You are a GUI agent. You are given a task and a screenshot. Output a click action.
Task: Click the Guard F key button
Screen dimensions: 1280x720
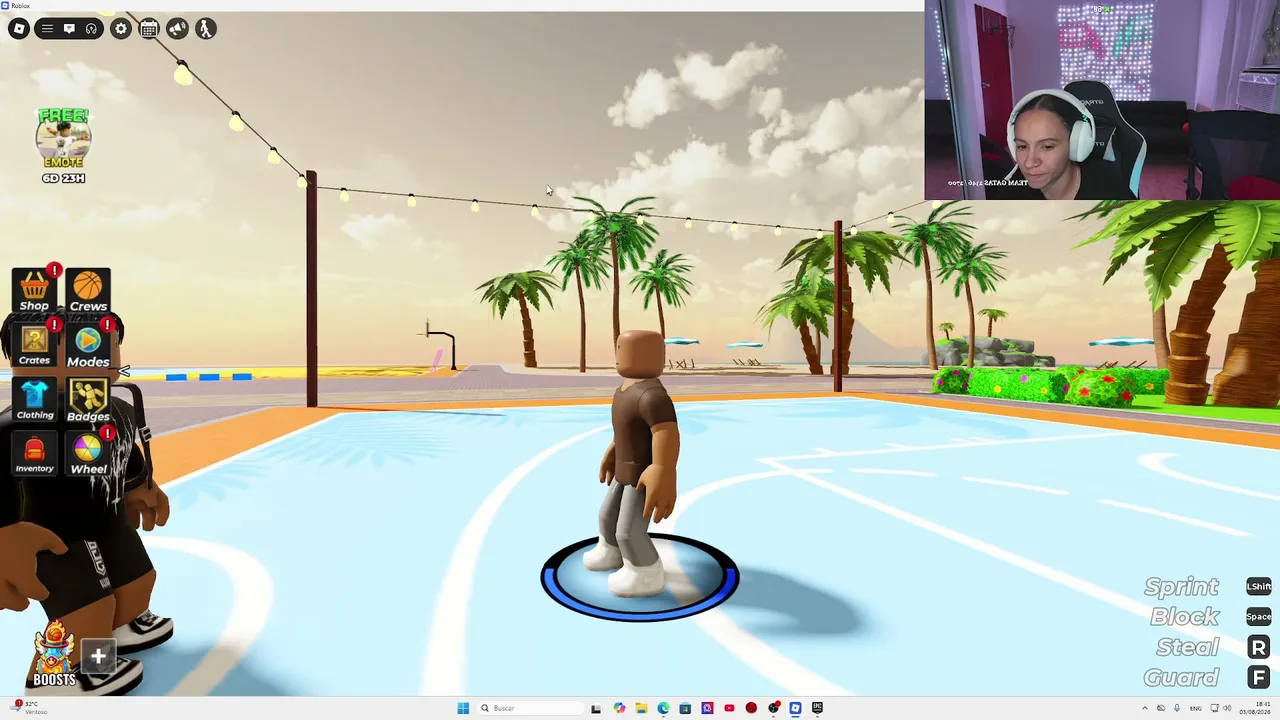[x=1258, y=678]
